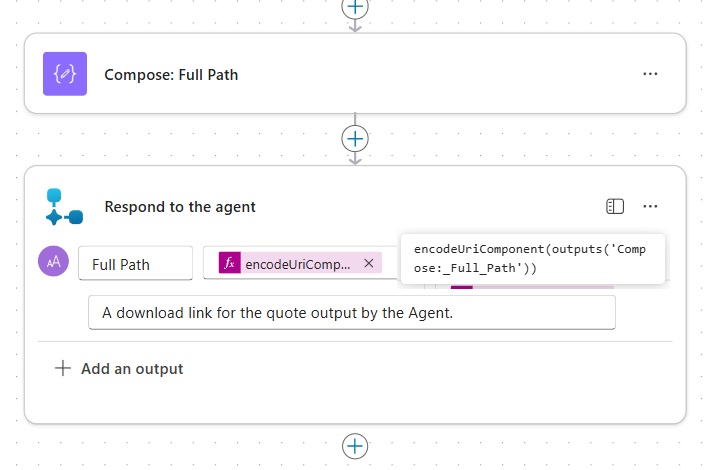Insert step below Respond to the agent
Screen dimensions: 706x470
[x=355, y=446]
